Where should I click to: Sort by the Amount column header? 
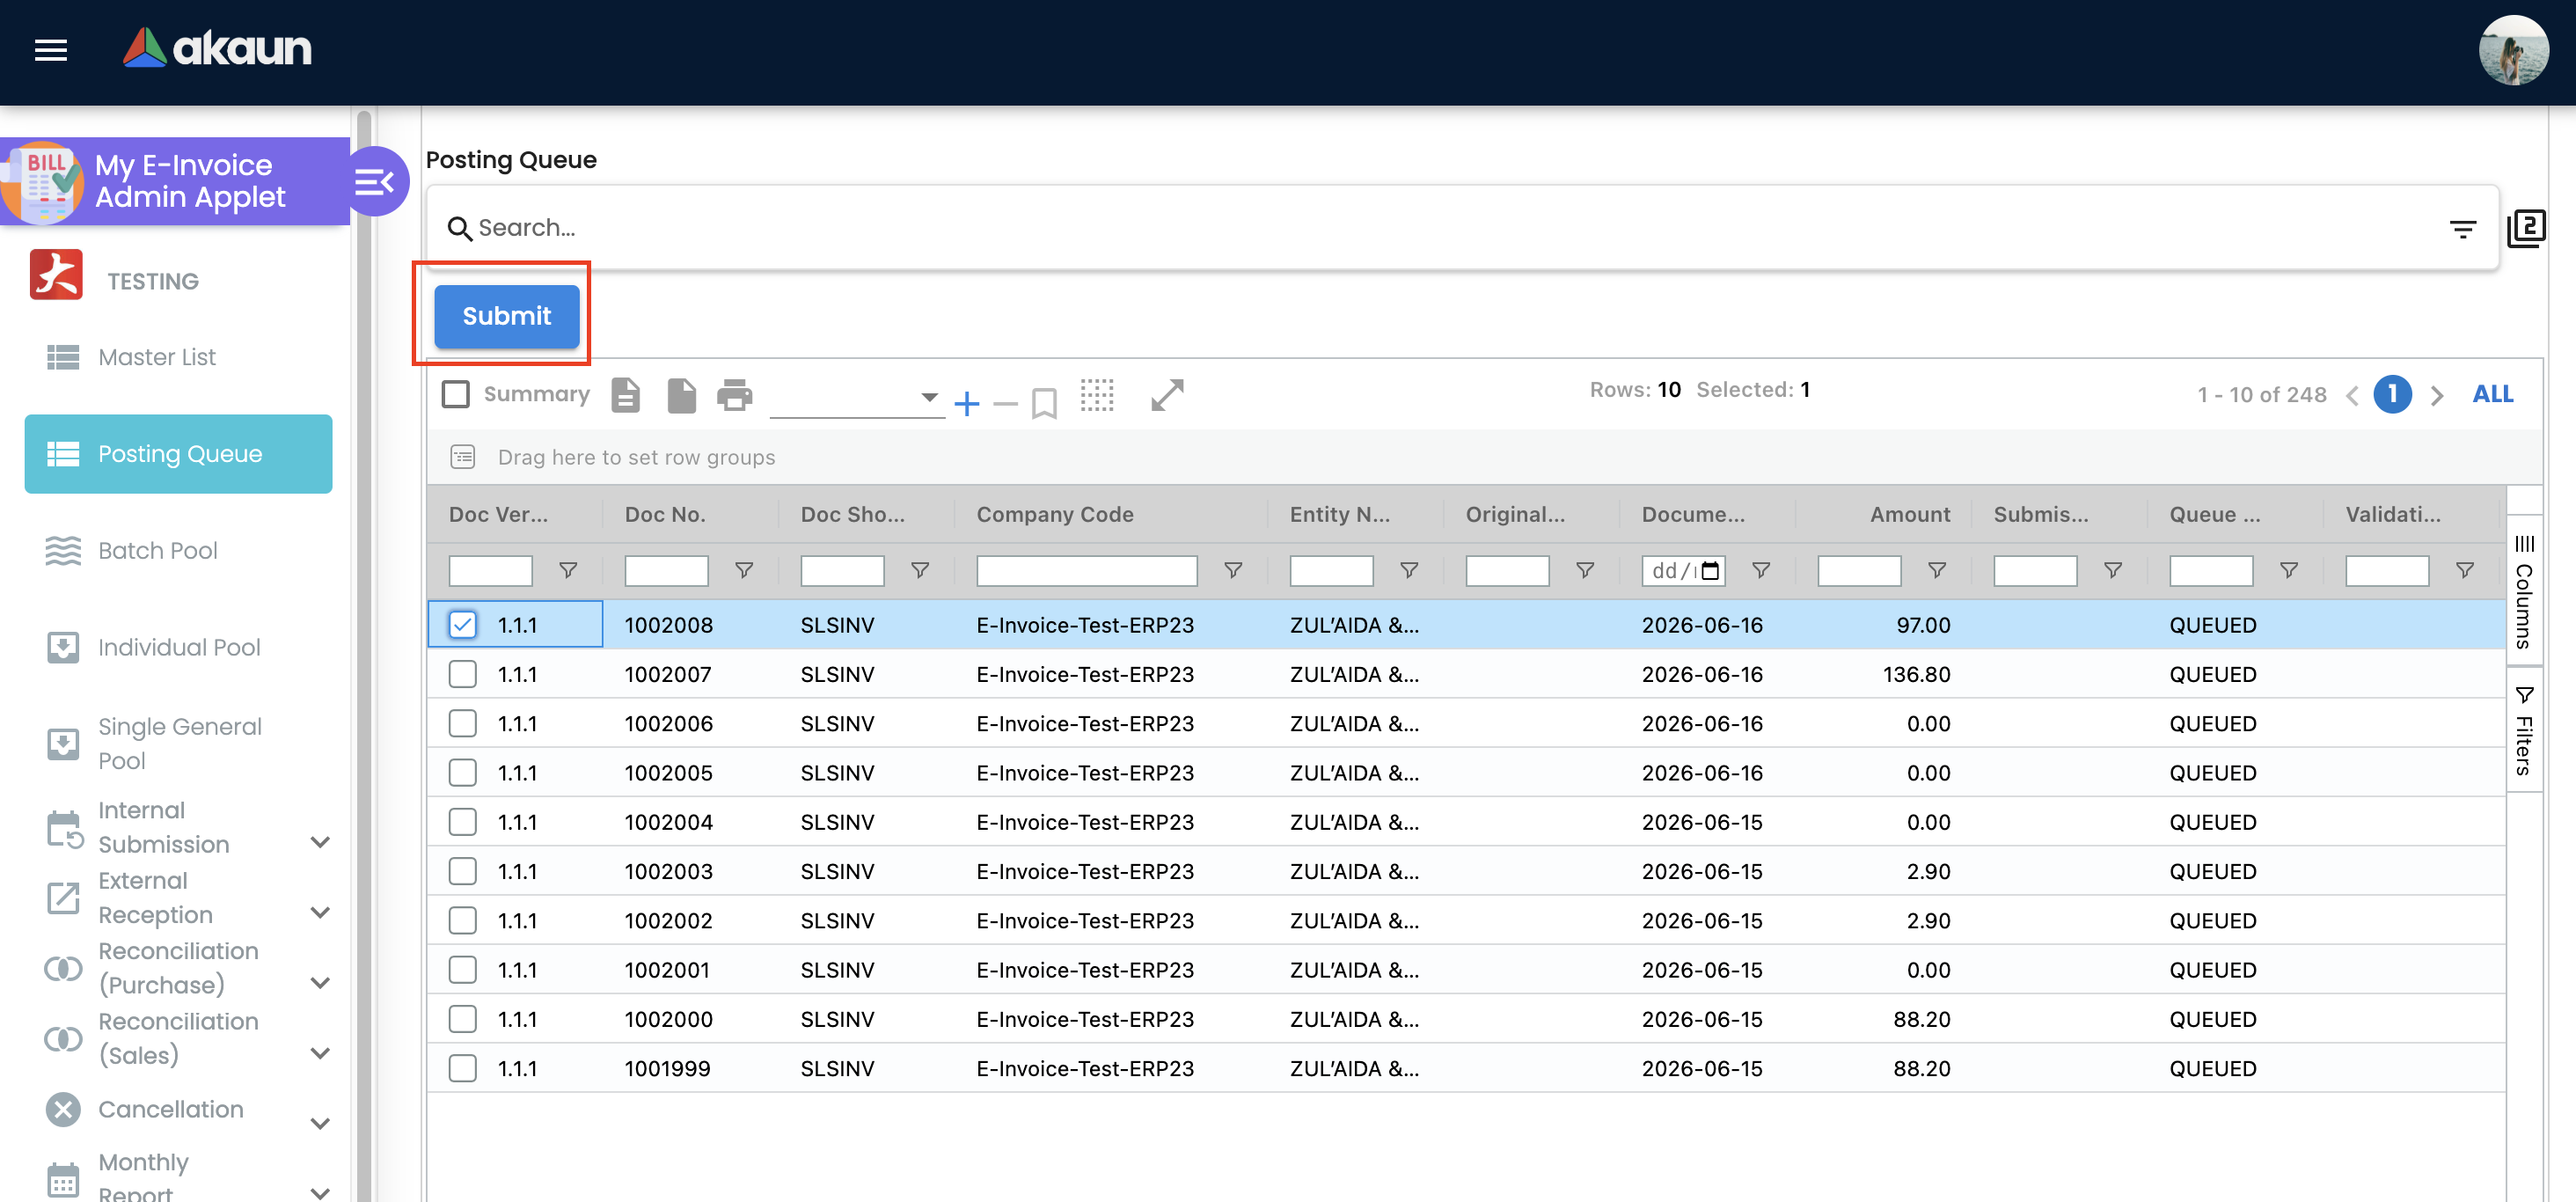coord(1909,514)
